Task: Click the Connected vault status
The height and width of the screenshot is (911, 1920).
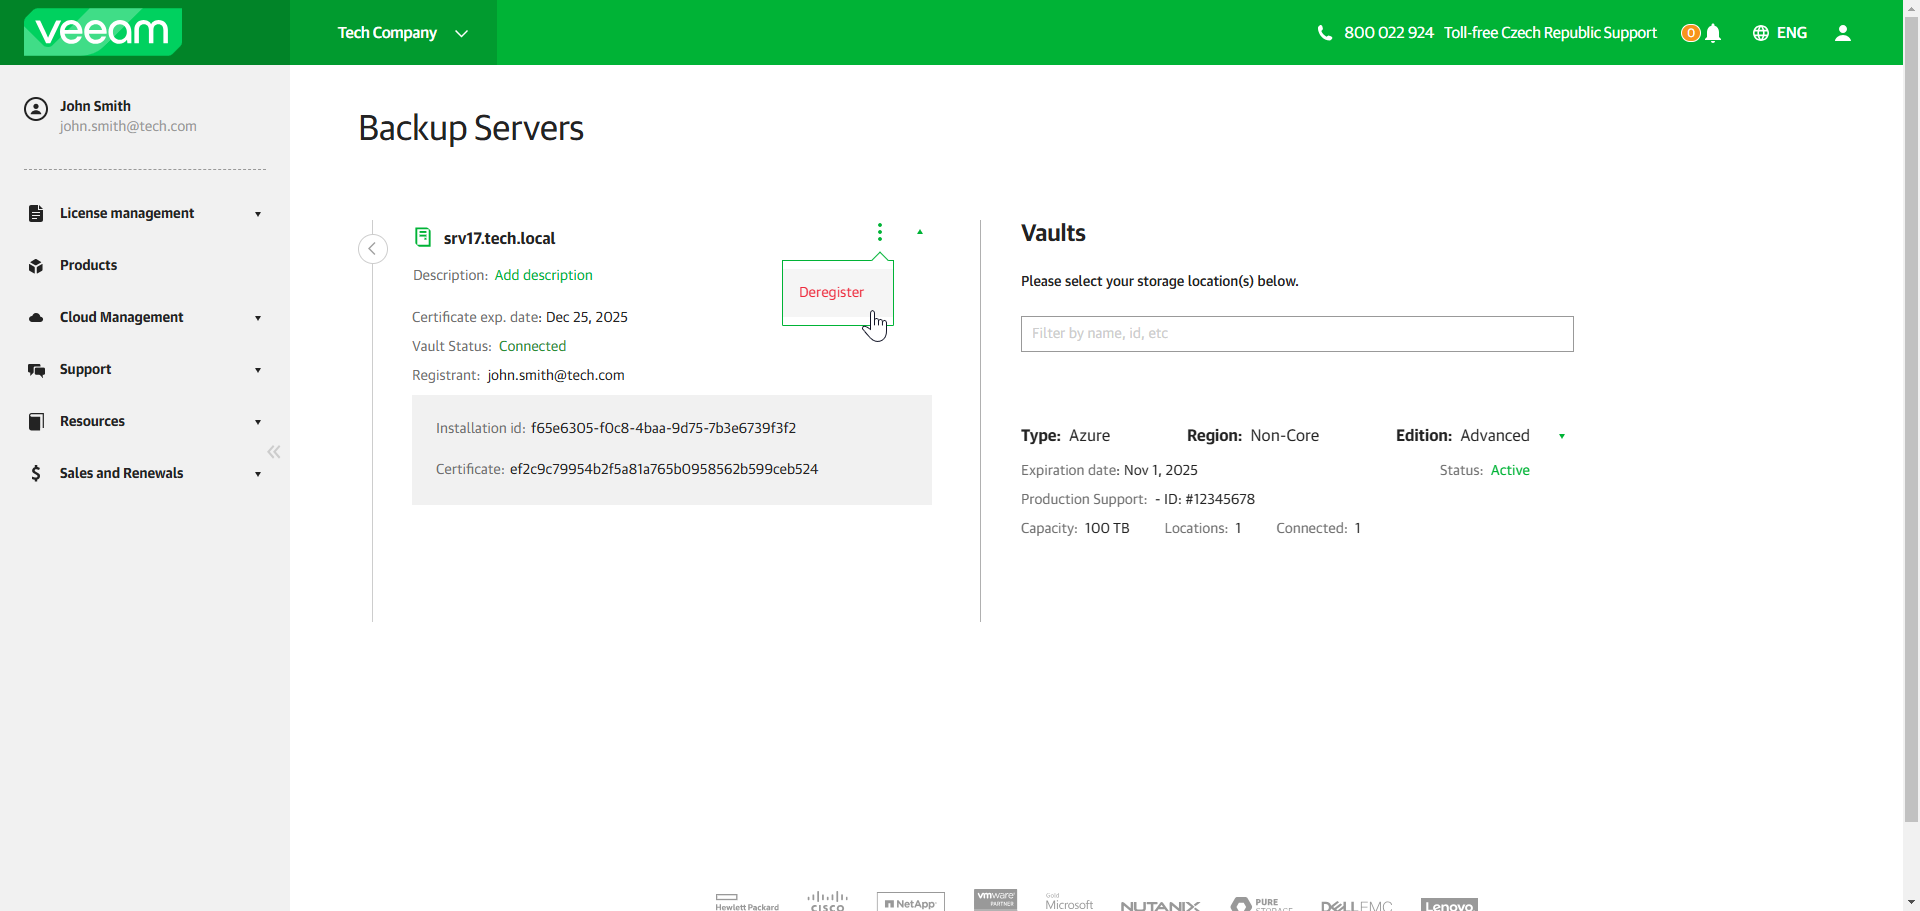Action: coord(532,346)
